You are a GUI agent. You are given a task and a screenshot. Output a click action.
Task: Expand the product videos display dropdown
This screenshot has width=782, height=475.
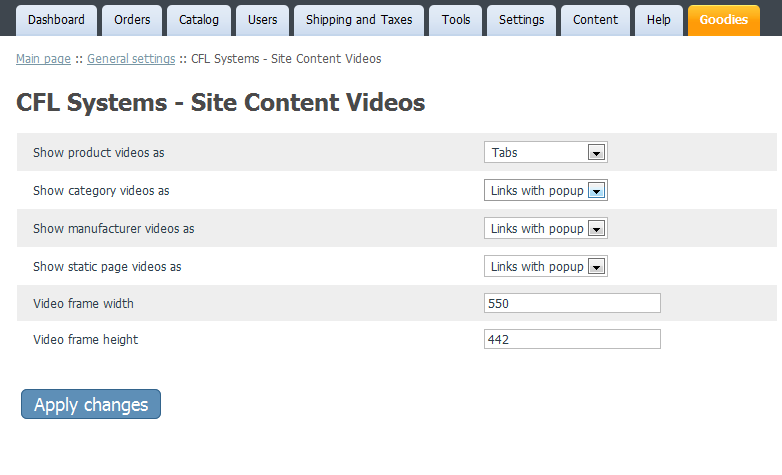click(546, 152)
